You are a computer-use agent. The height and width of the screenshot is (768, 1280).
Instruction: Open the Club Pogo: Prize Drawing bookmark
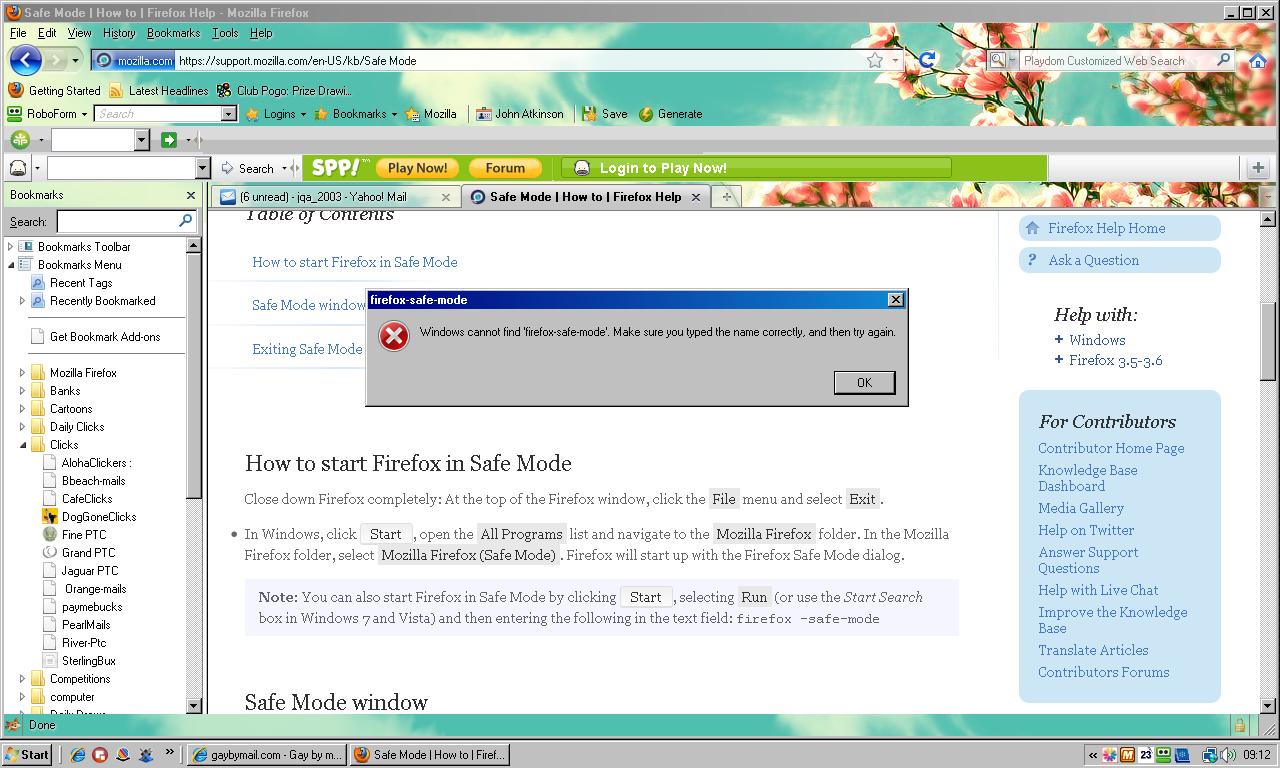(284, 90)
